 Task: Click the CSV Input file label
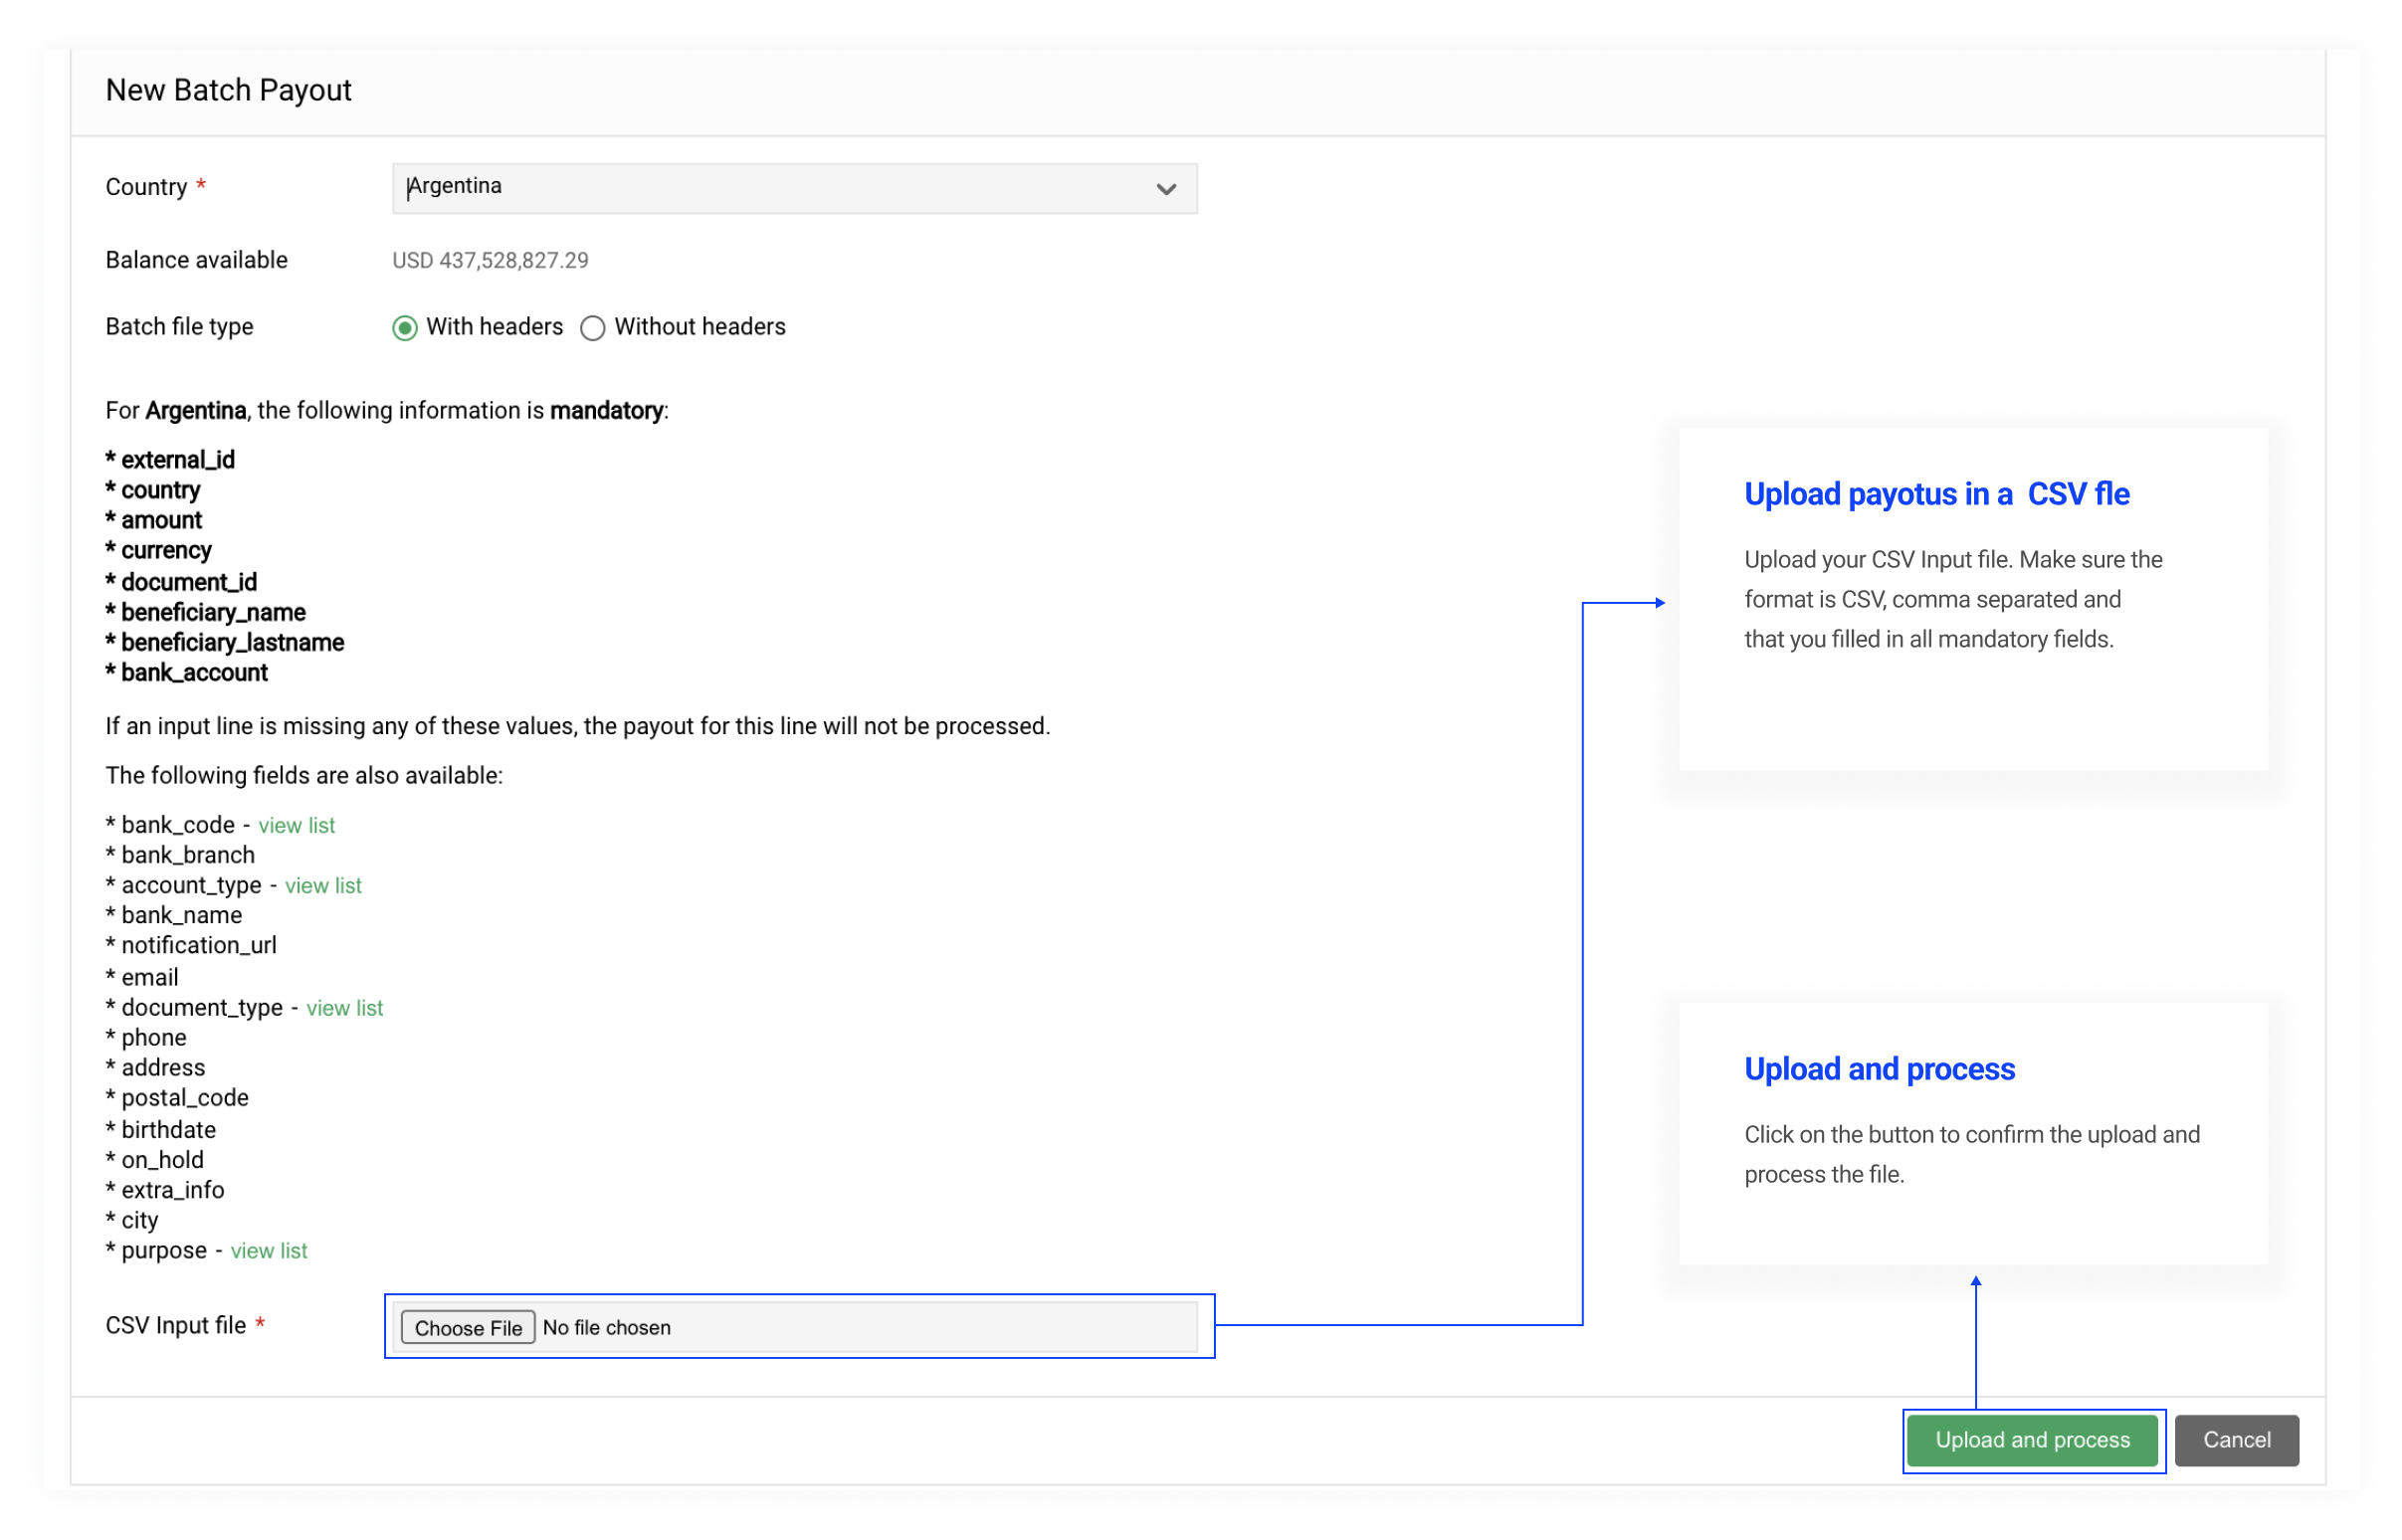point(176,1325)
